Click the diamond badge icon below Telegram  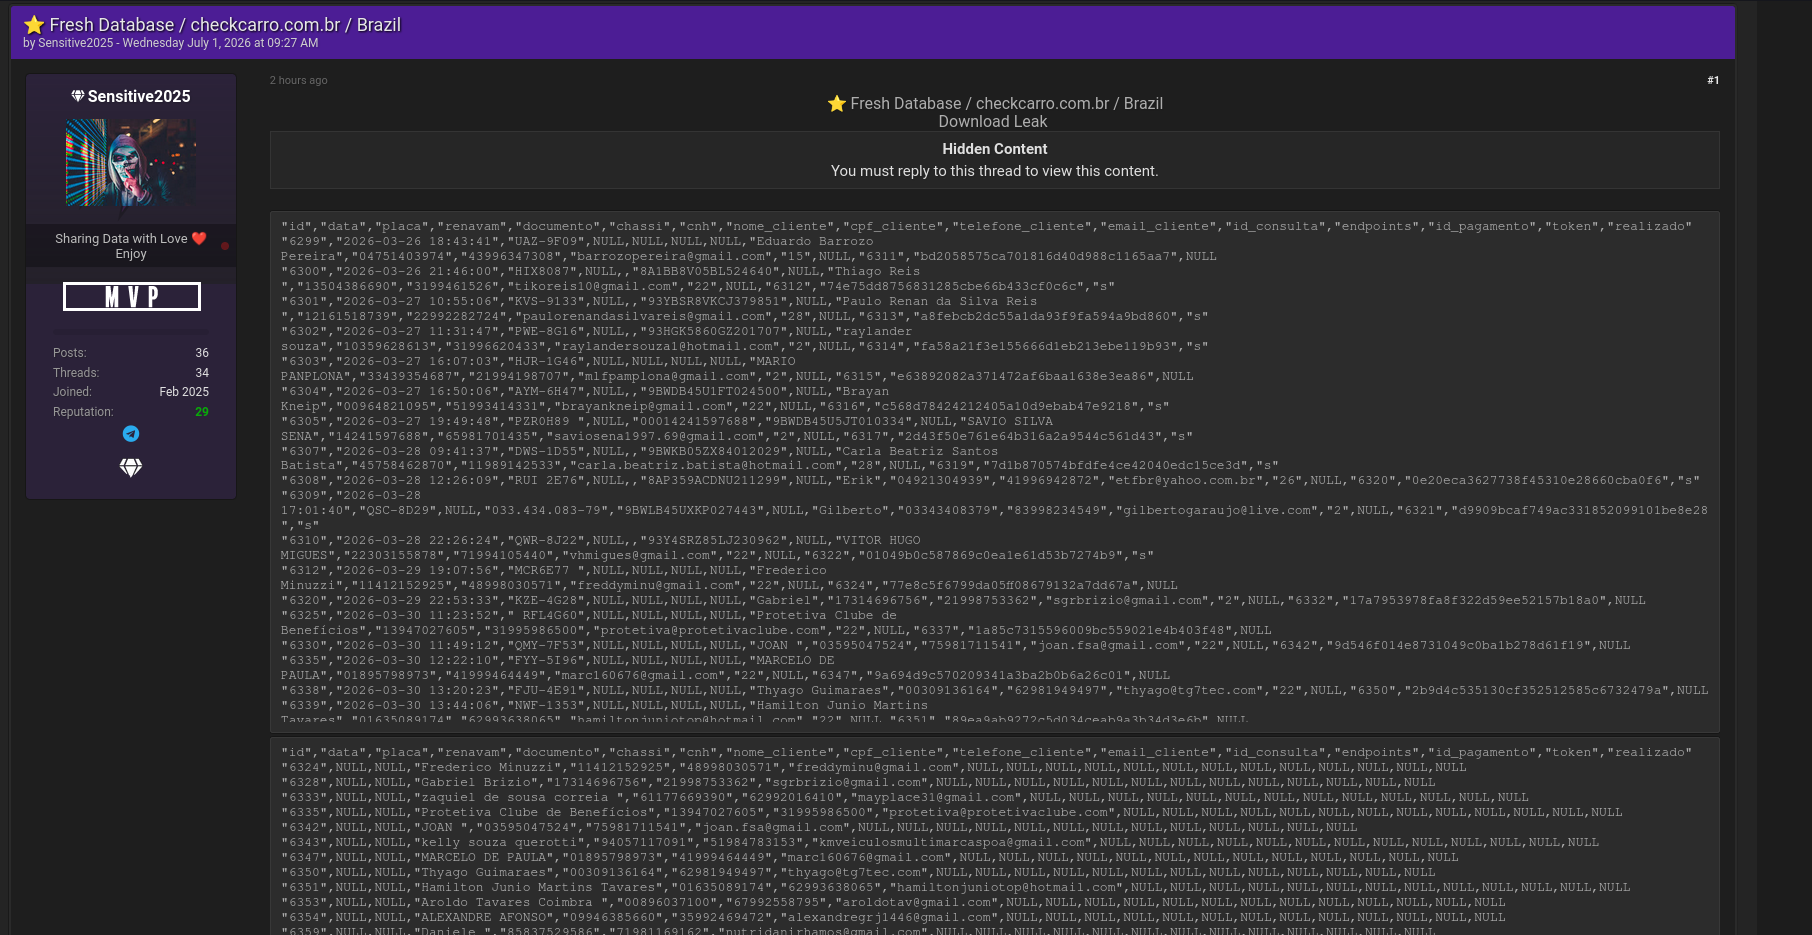[x=131, y=467]
